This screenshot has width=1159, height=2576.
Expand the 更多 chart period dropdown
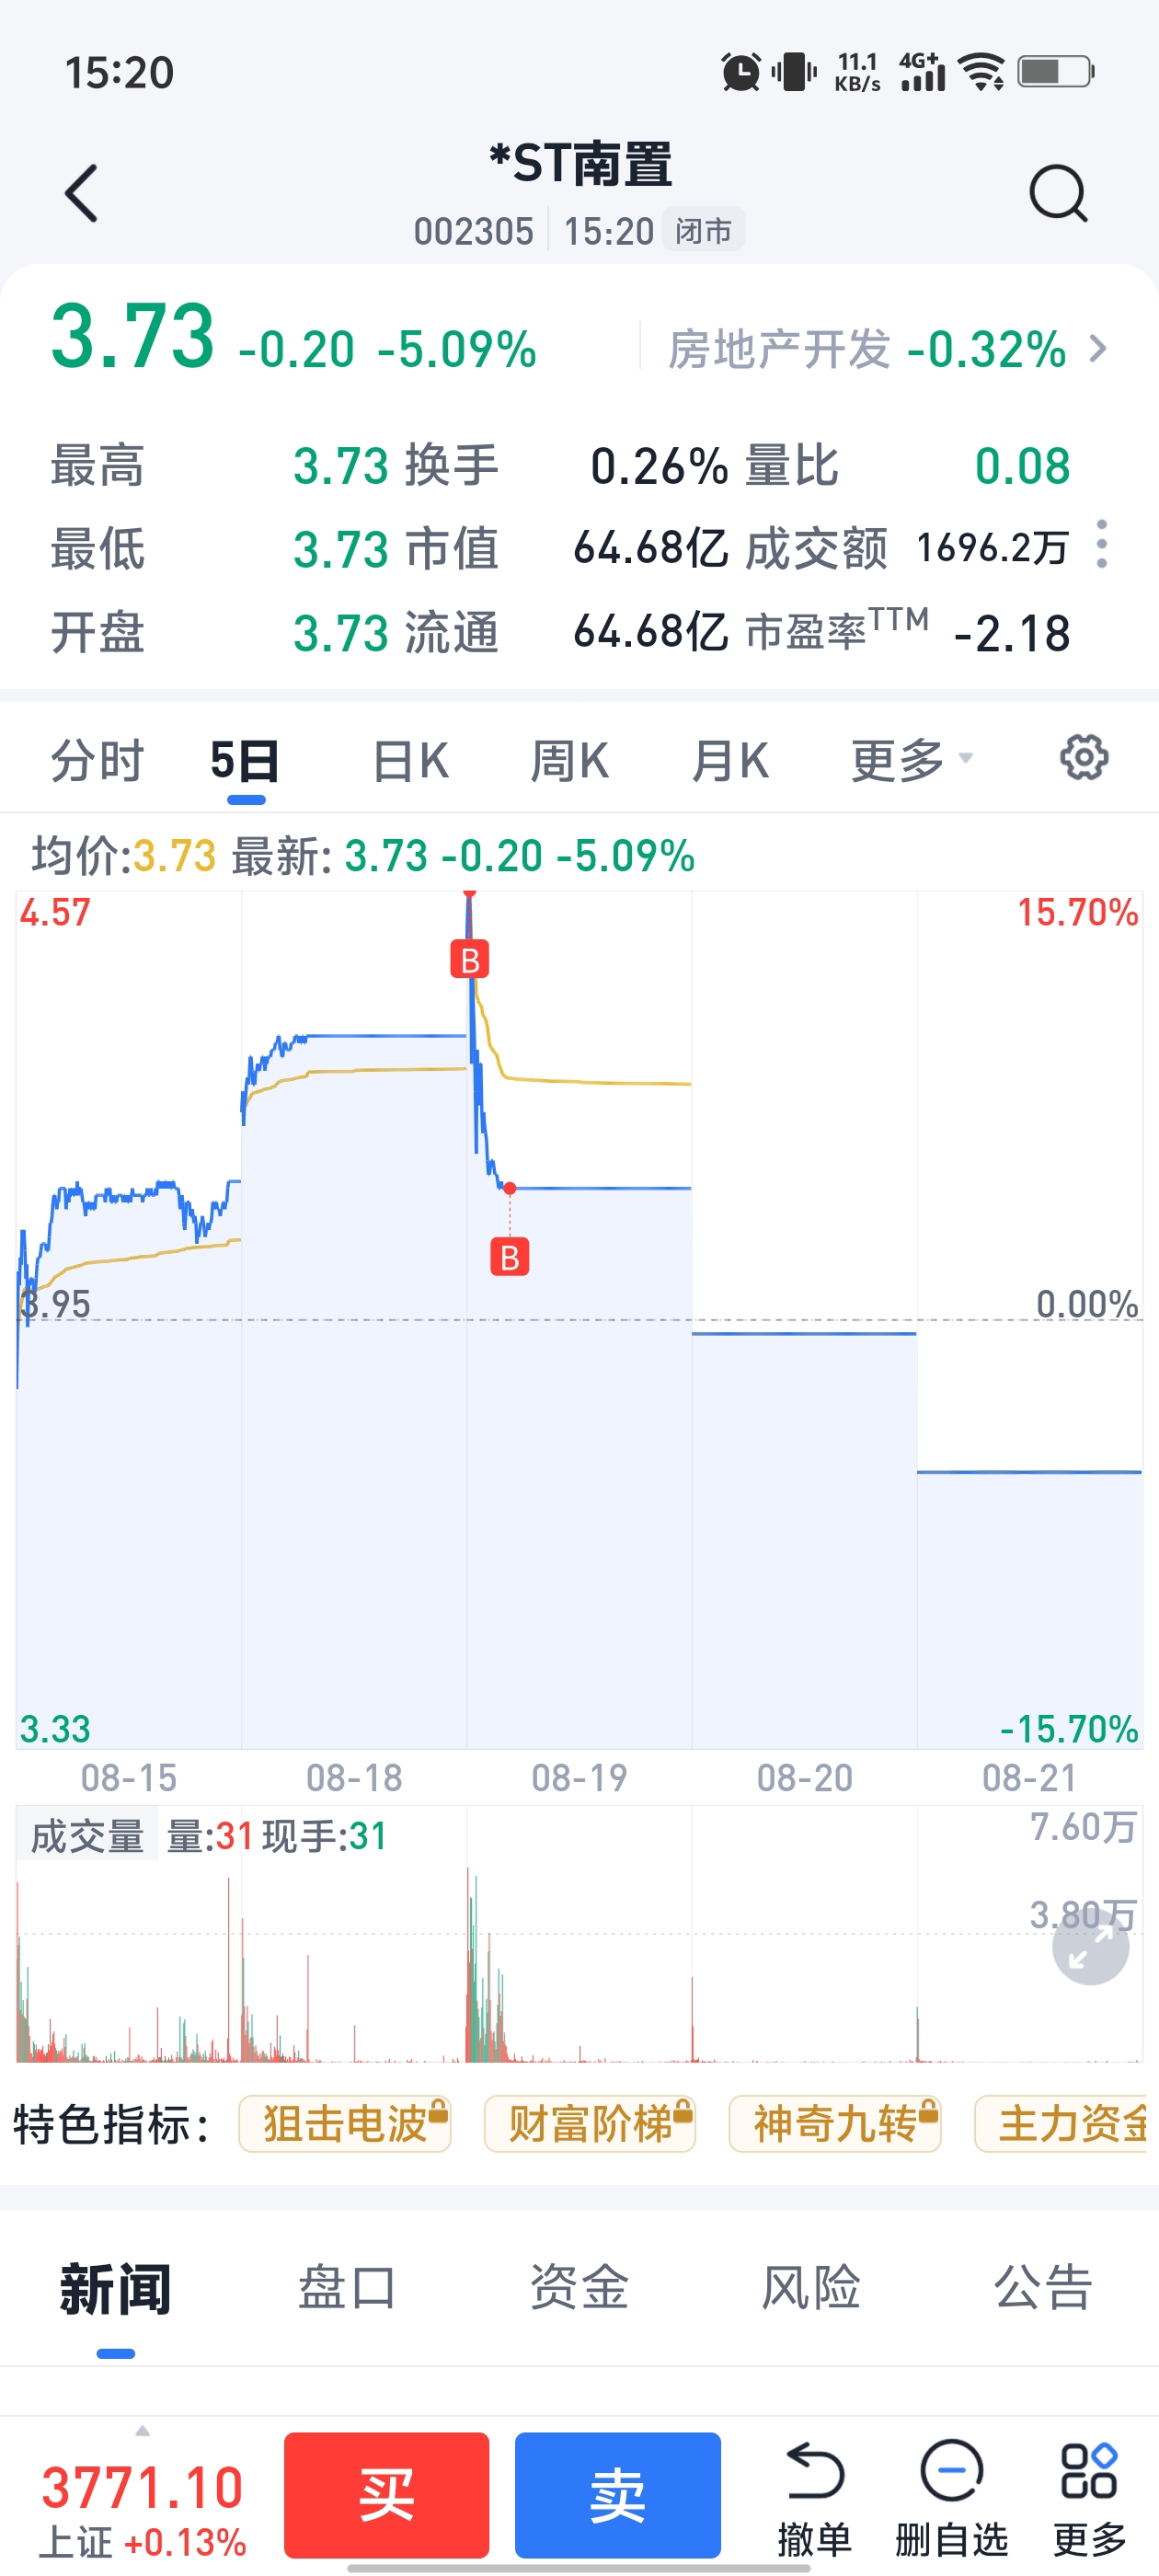(912, 761)
